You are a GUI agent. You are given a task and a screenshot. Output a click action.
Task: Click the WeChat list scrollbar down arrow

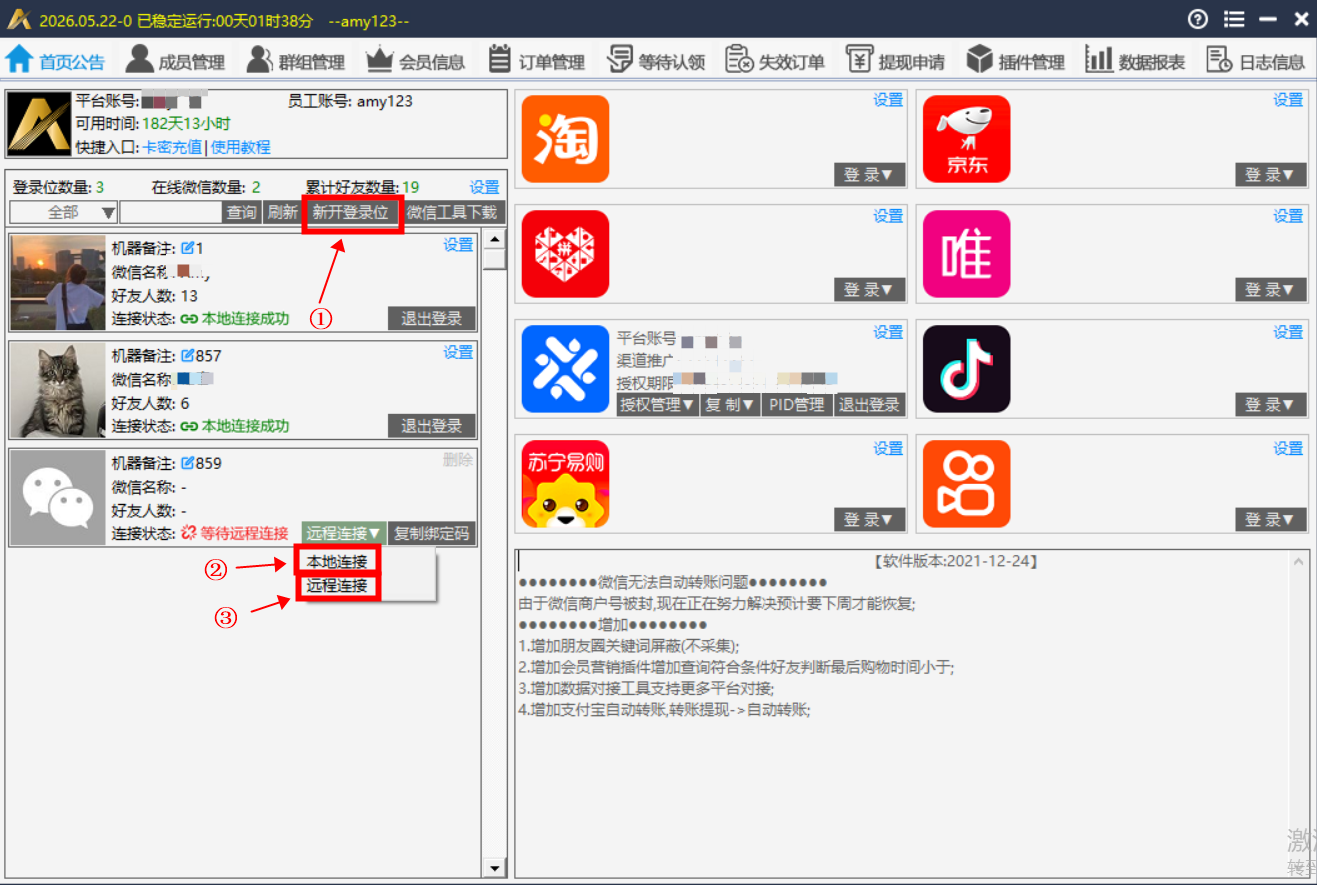[x=494, y=867]
